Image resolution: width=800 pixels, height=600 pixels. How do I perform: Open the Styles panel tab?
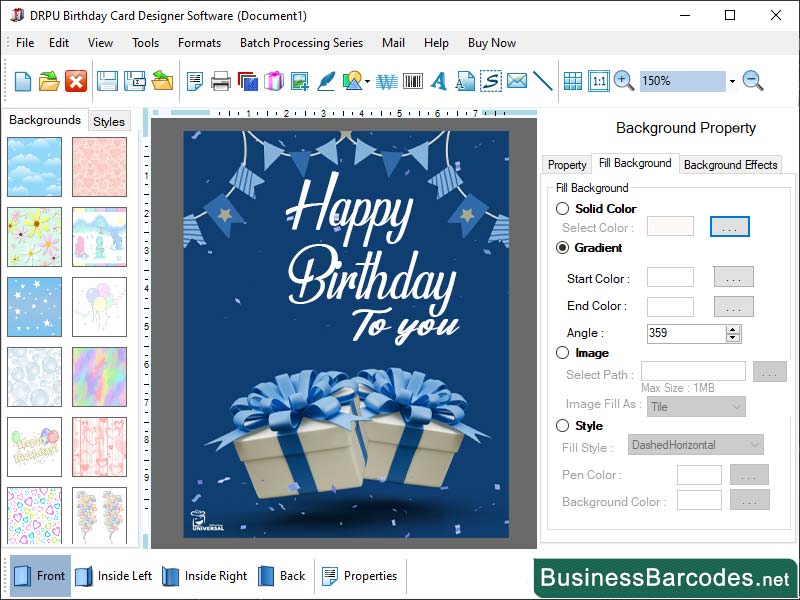coord(109,121)
